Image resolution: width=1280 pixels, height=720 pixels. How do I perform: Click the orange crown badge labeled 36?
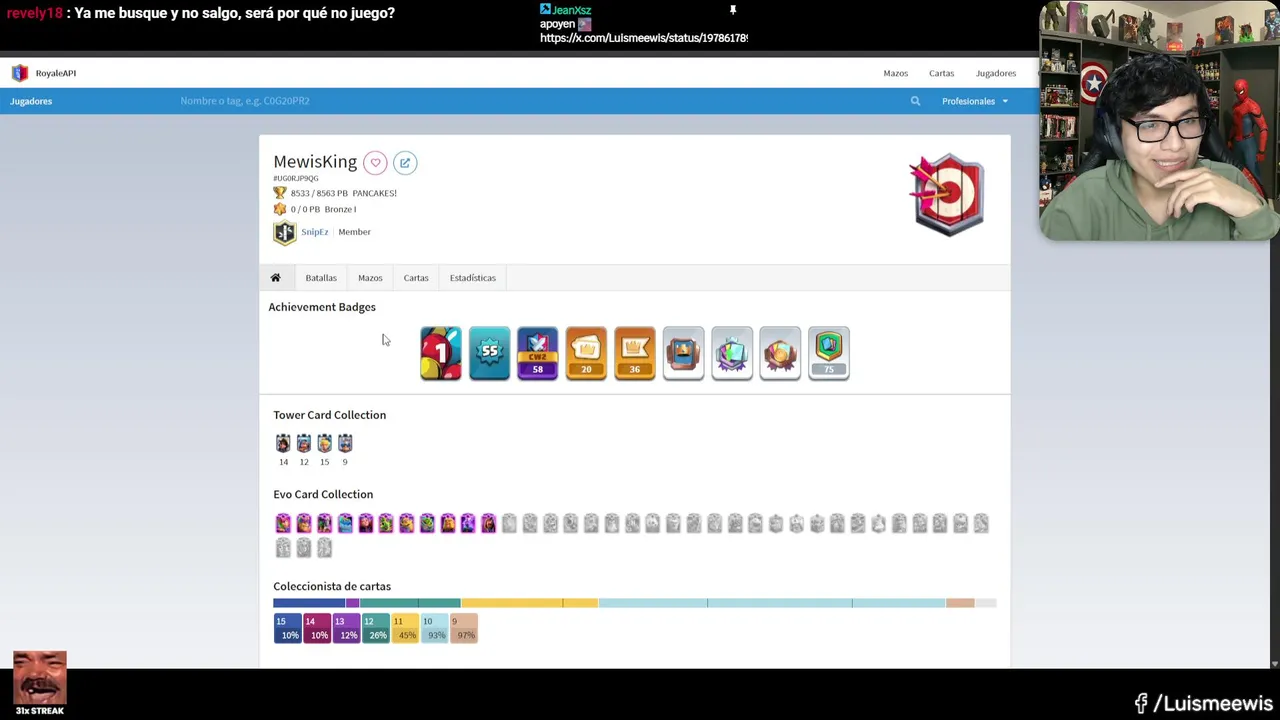[634, 353]
